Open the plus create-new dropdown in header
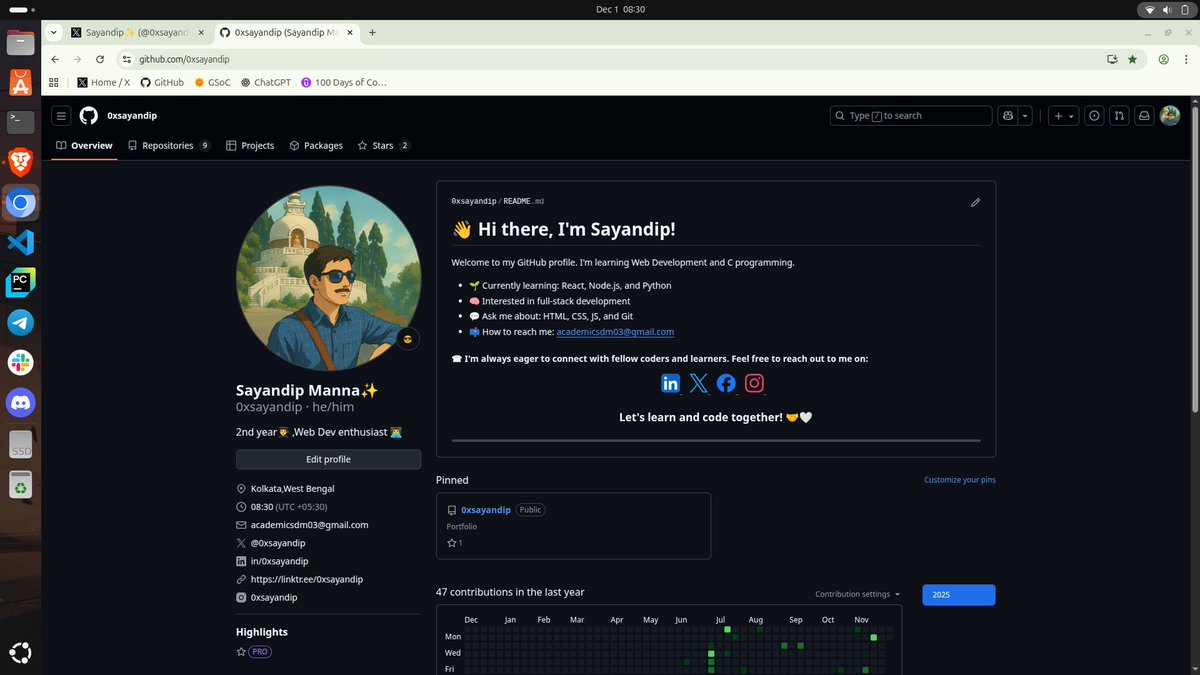Viewport: 1200px width, 675px height. tap(1063, 115)
